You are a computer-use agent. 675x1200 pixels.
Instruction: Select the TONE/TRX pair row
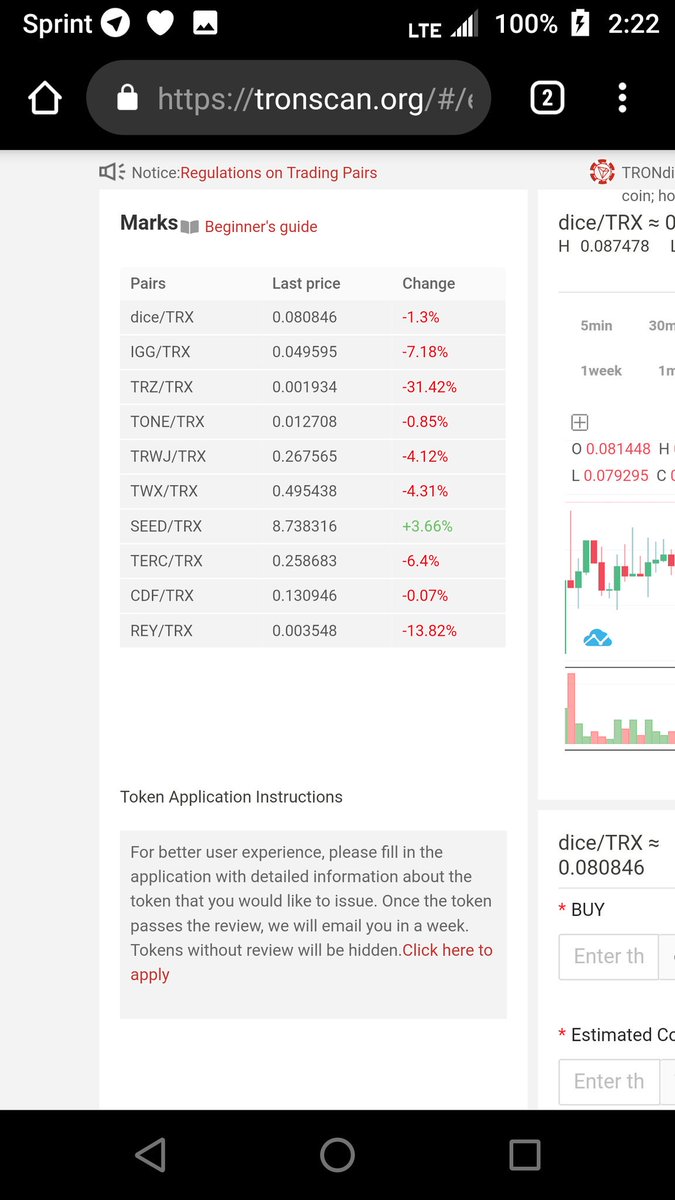(x=312, y=422)
